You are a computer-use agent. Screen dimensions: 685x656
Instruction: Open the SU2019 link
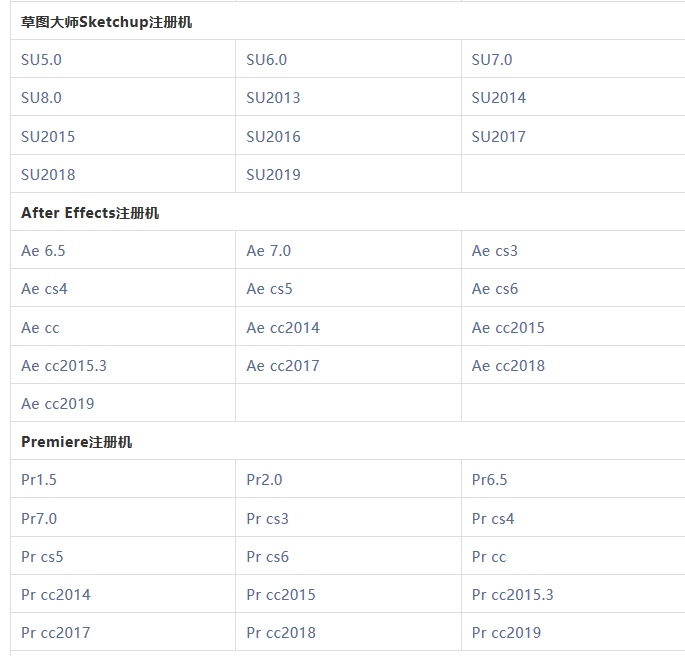pyautogui.click(x=273, y=175)
